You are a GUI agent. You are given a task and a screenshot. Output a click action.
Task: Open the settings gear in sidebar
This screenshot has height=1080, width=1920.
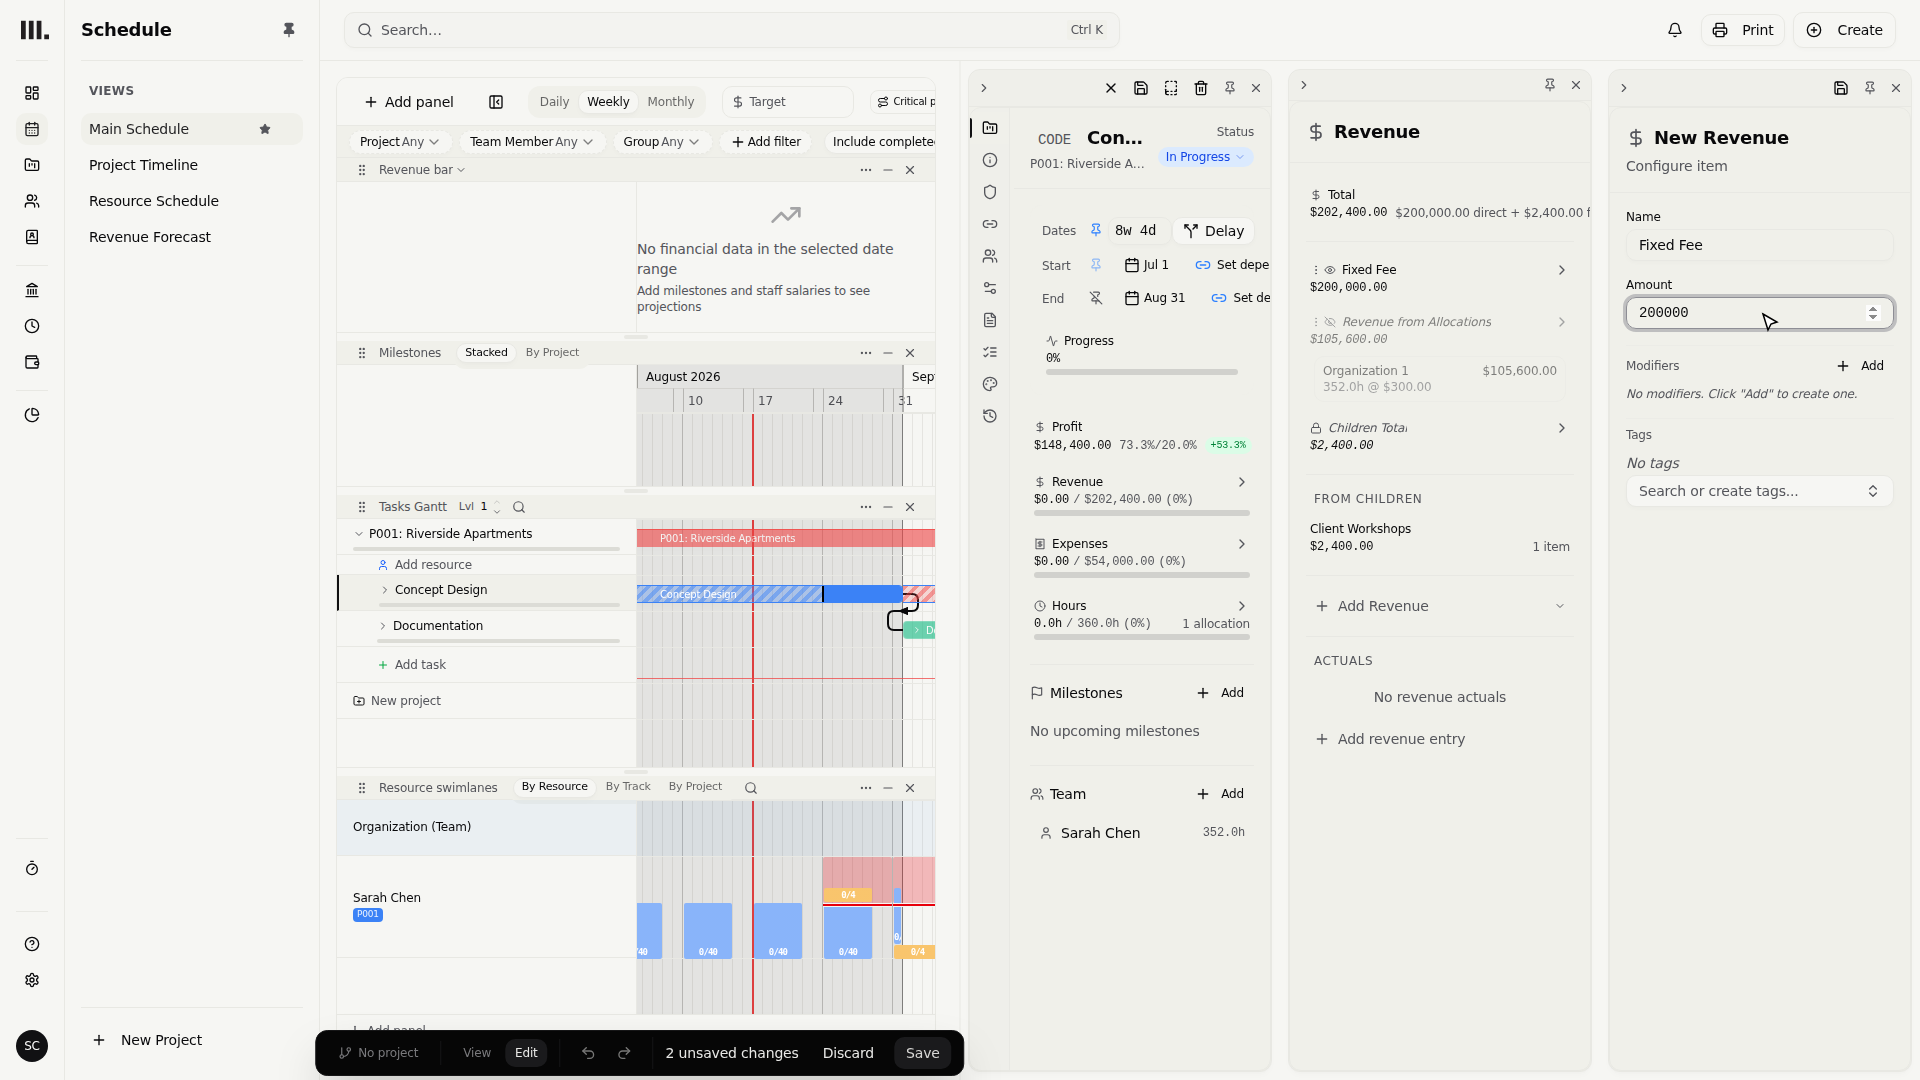pyautogui.click(x=32, y=980)
